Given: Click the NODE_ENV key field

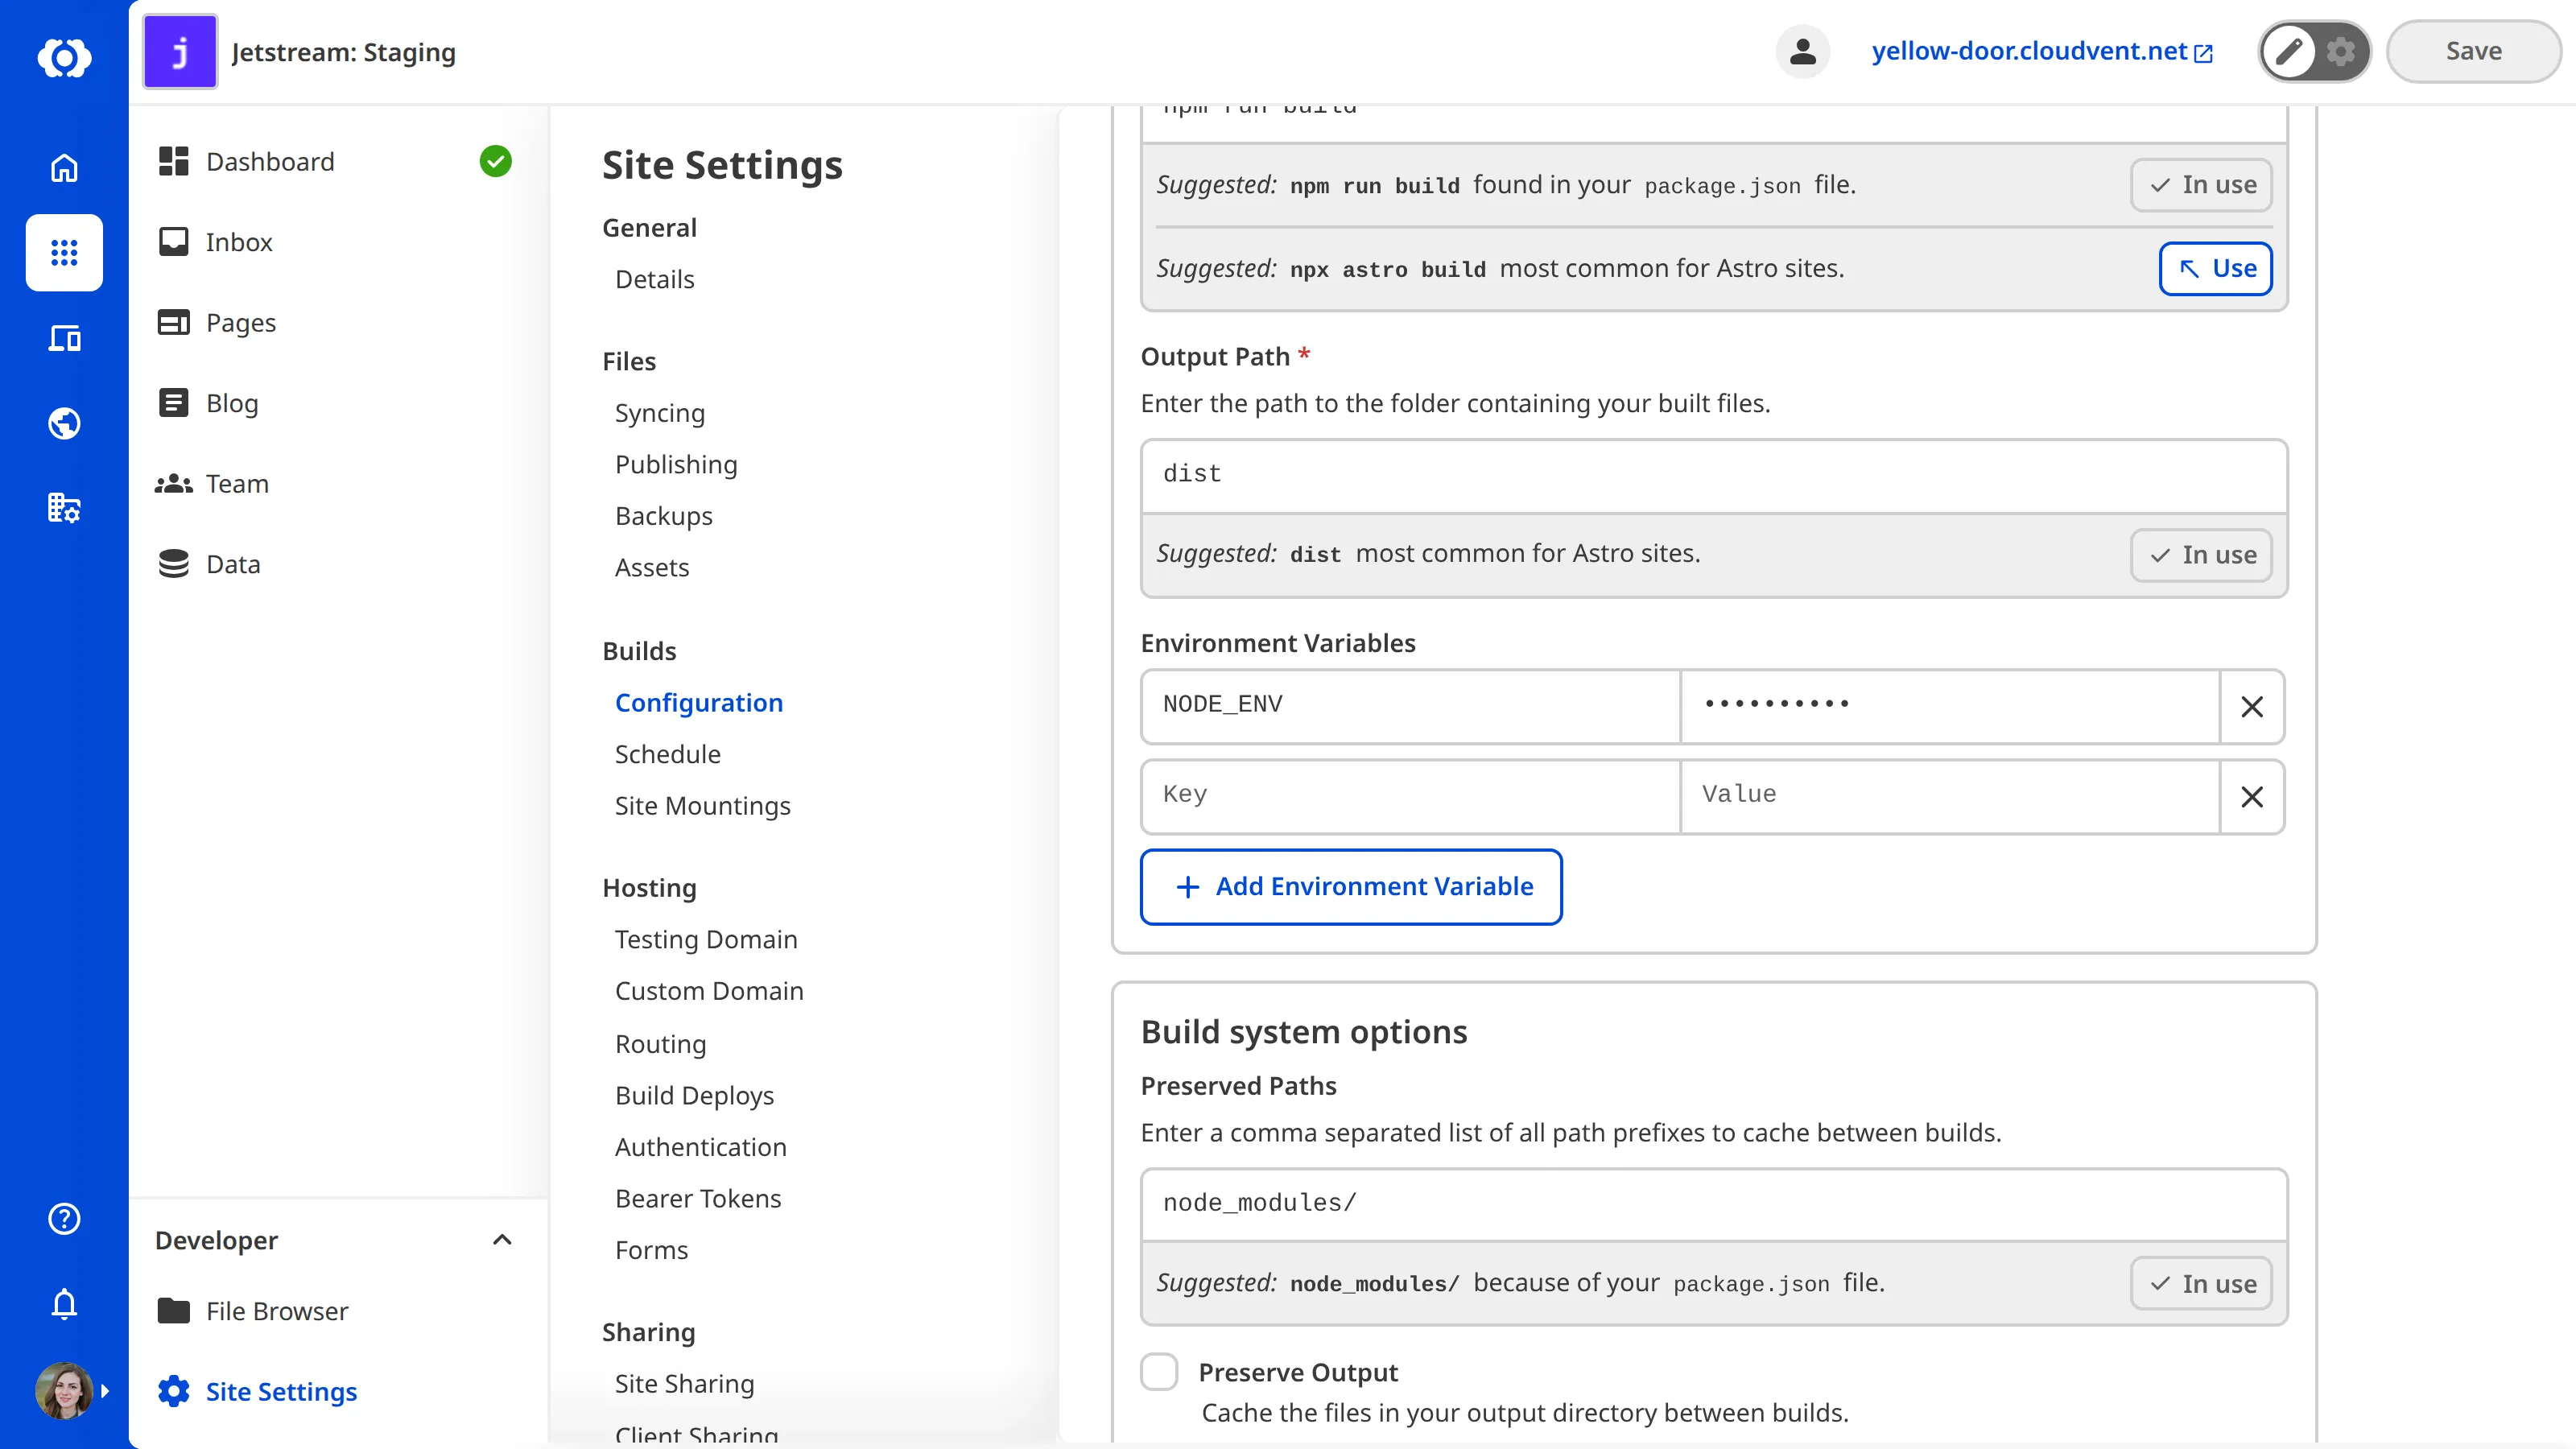Looking at the screenshot, I should pos(1410,706).
